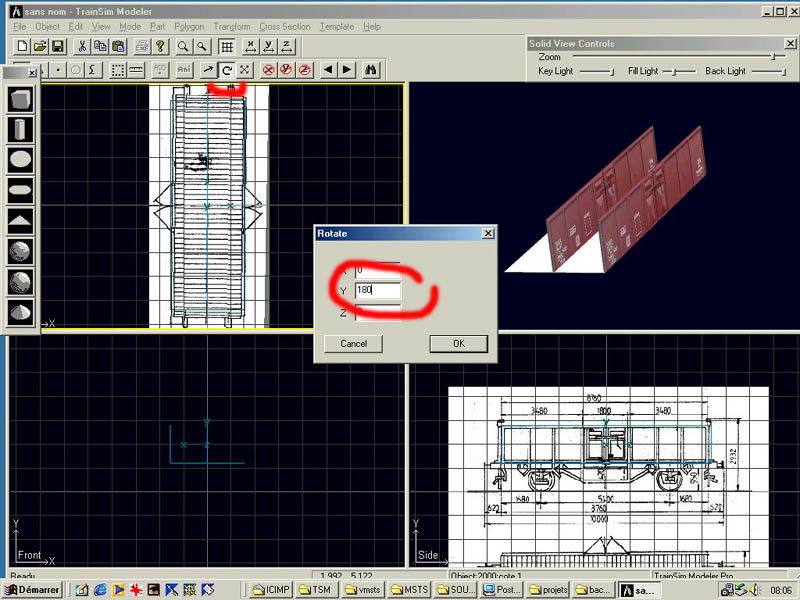Open the Démarrer start button

click(x=33, y=590)
